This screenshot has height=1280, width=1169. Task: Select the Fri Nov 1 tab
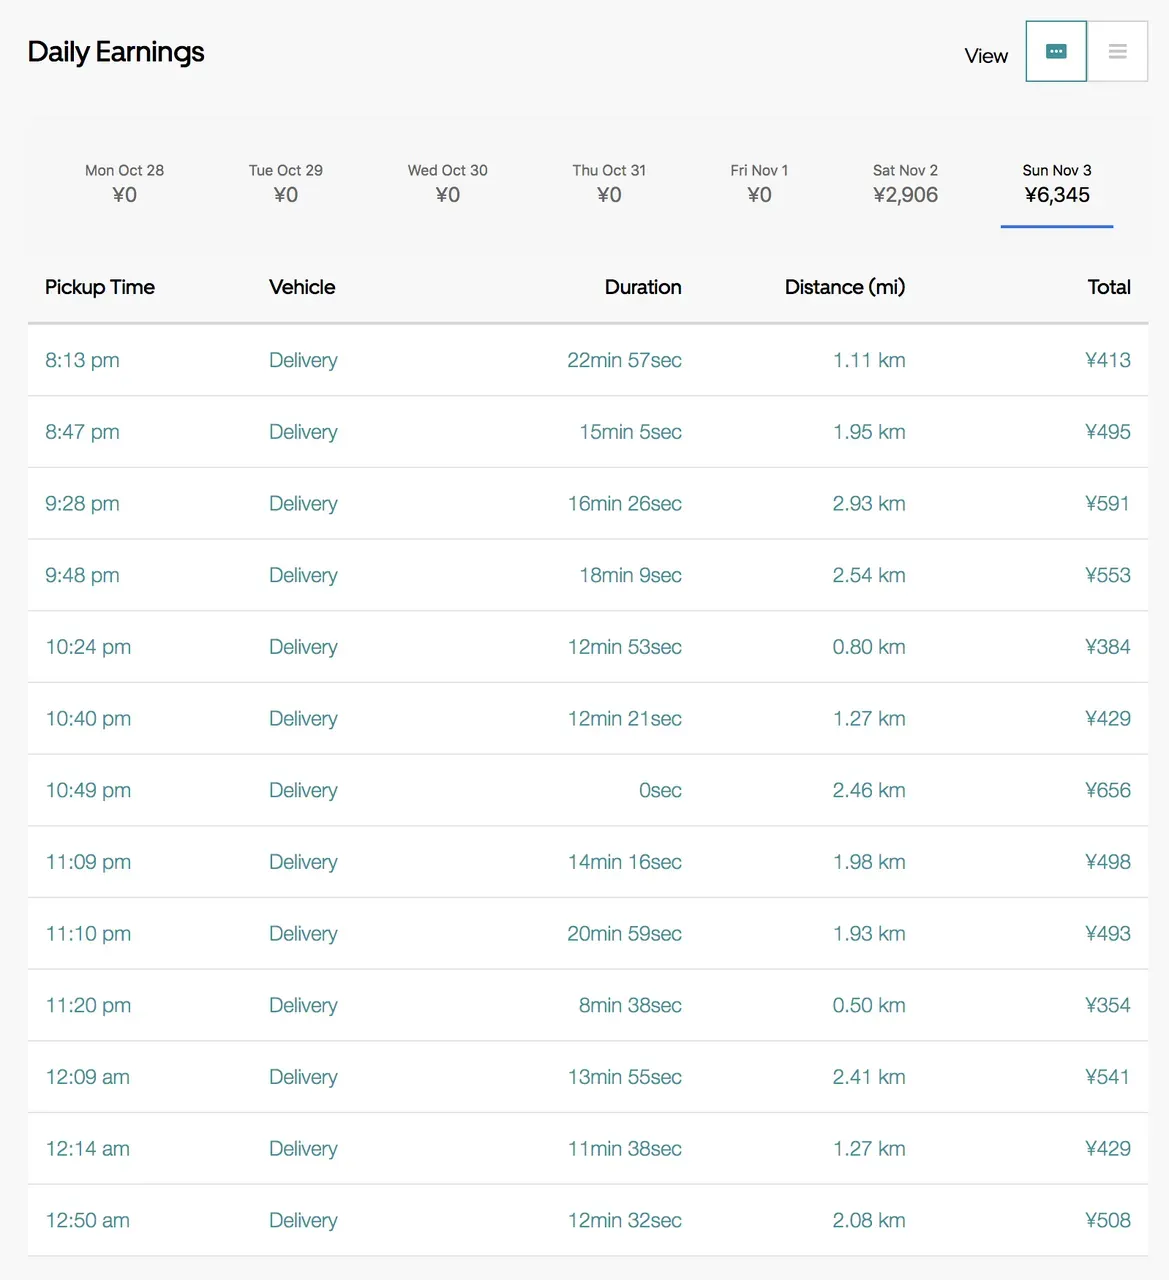759,183
